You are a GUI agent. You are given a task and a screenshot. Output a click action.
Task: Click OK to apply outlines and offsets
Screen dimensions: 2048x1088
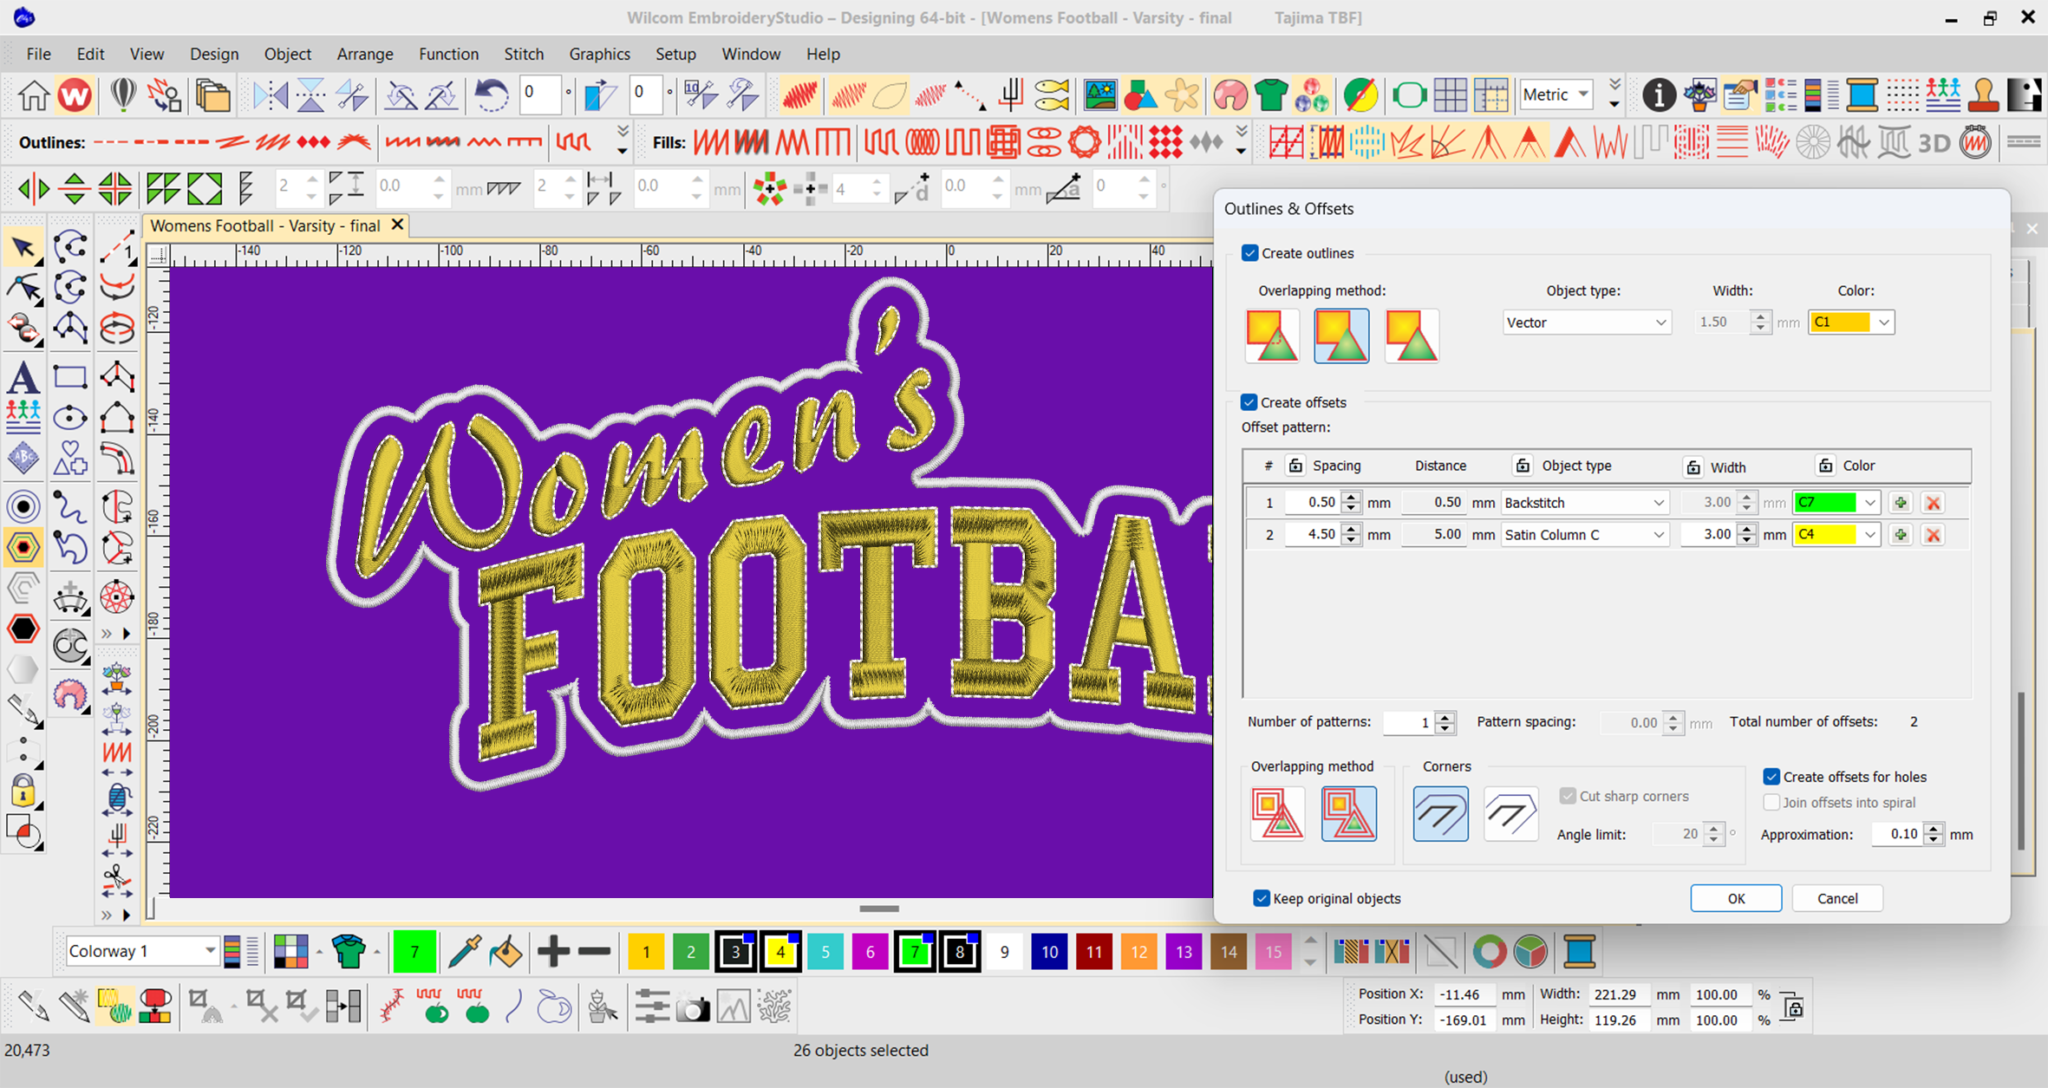1735,898
